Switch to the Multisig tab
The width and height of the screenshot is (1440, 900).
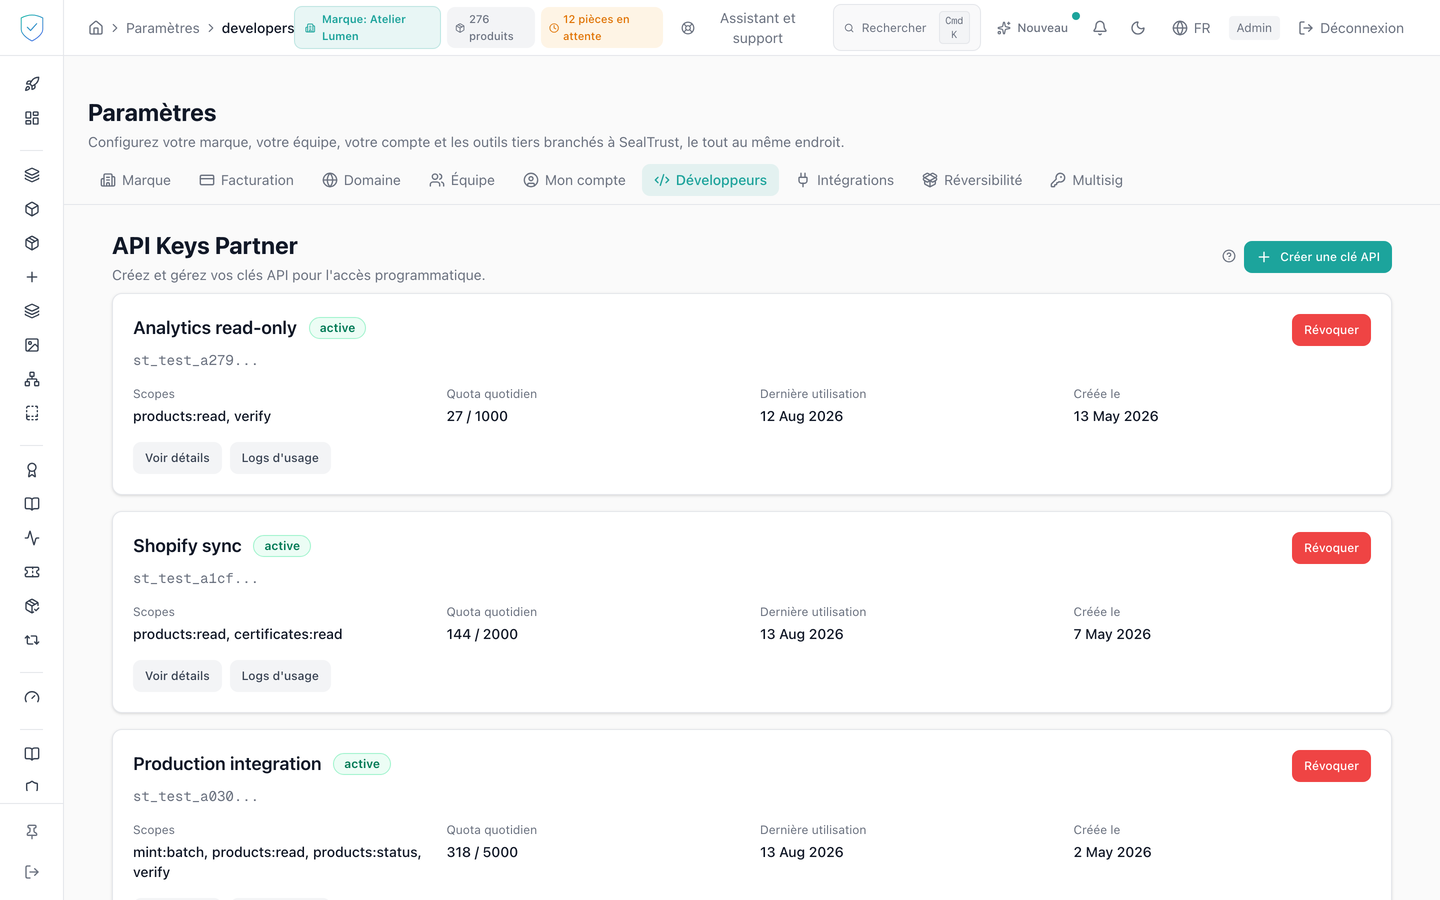coord(1086,180)
